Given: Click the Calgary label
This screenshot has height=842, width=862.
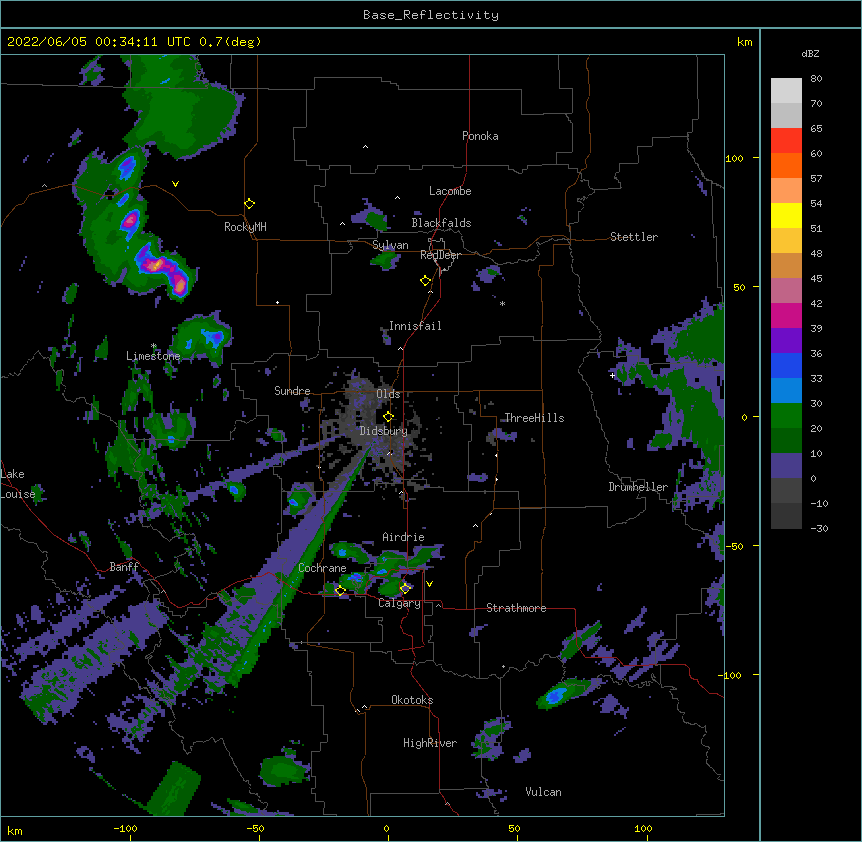Looking at the screenshot, I should [400, 603].
